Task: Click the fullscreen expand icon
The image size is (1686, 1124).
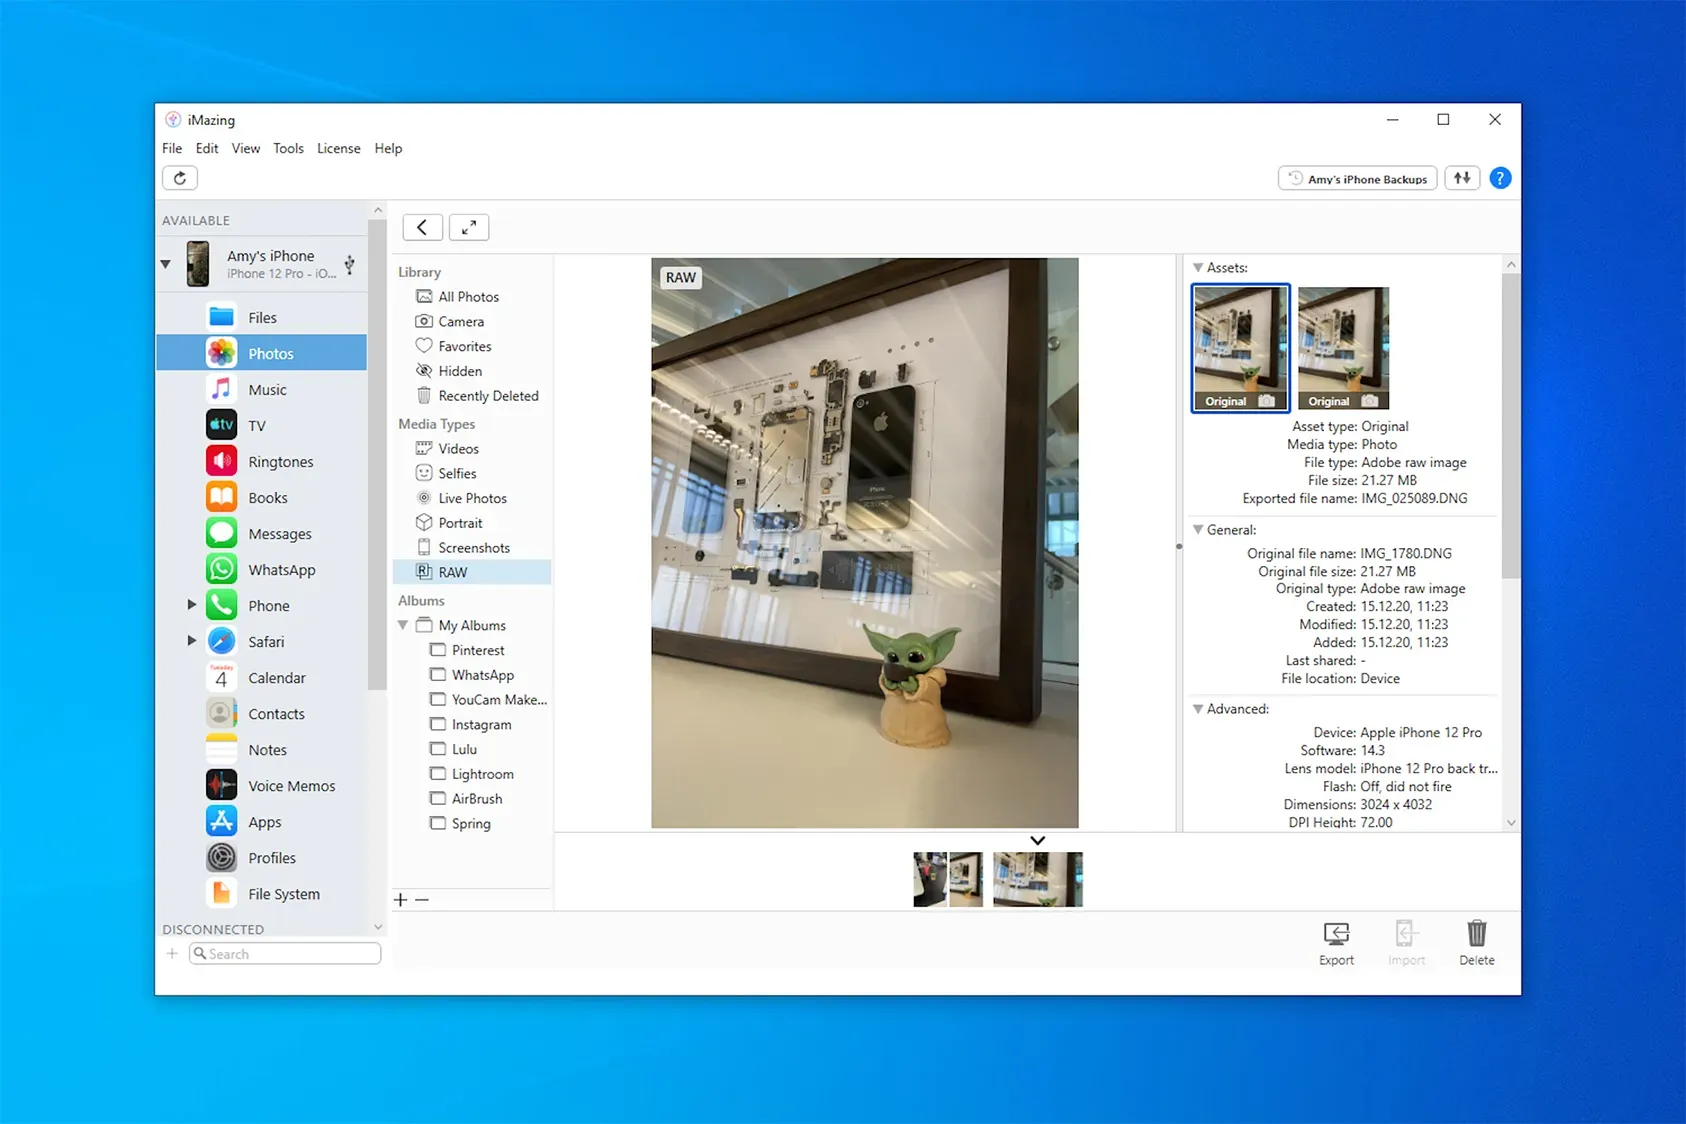Action: (468, 227)
